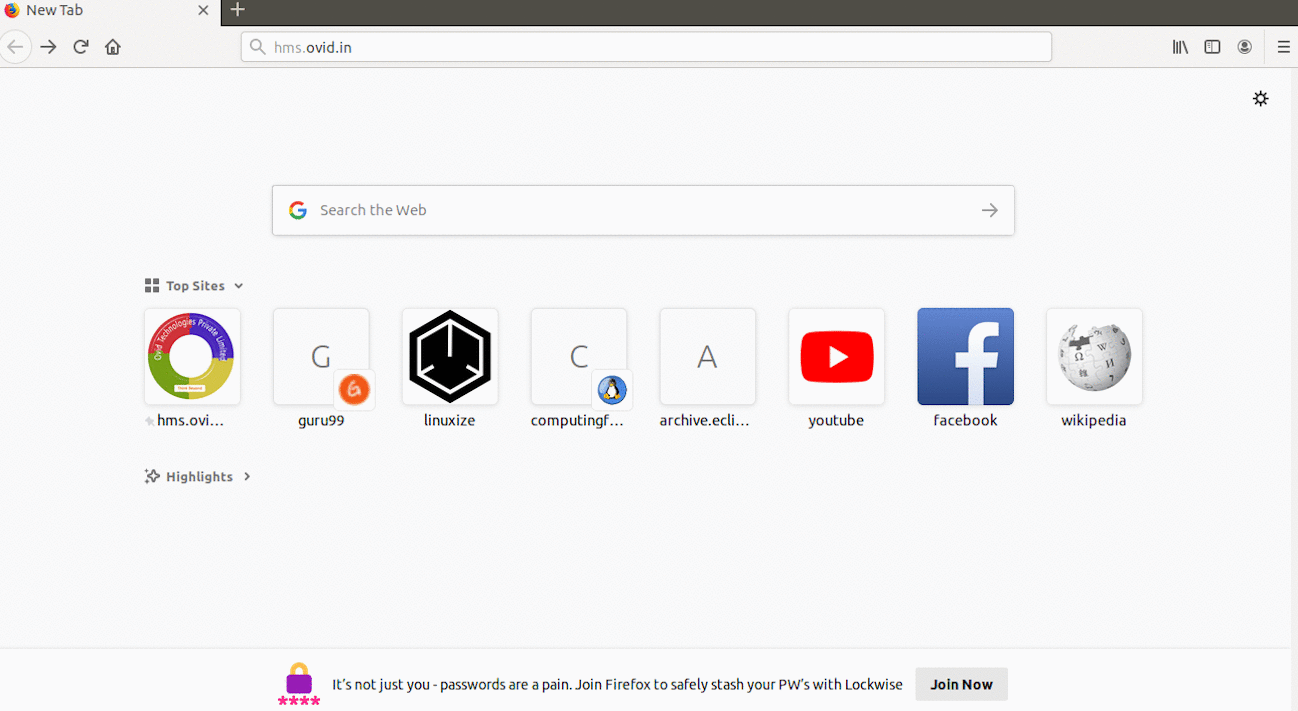Viewport: 1298px width, 711px height.
Task: Click the Join Now button
Action: [x=961, y=684]
